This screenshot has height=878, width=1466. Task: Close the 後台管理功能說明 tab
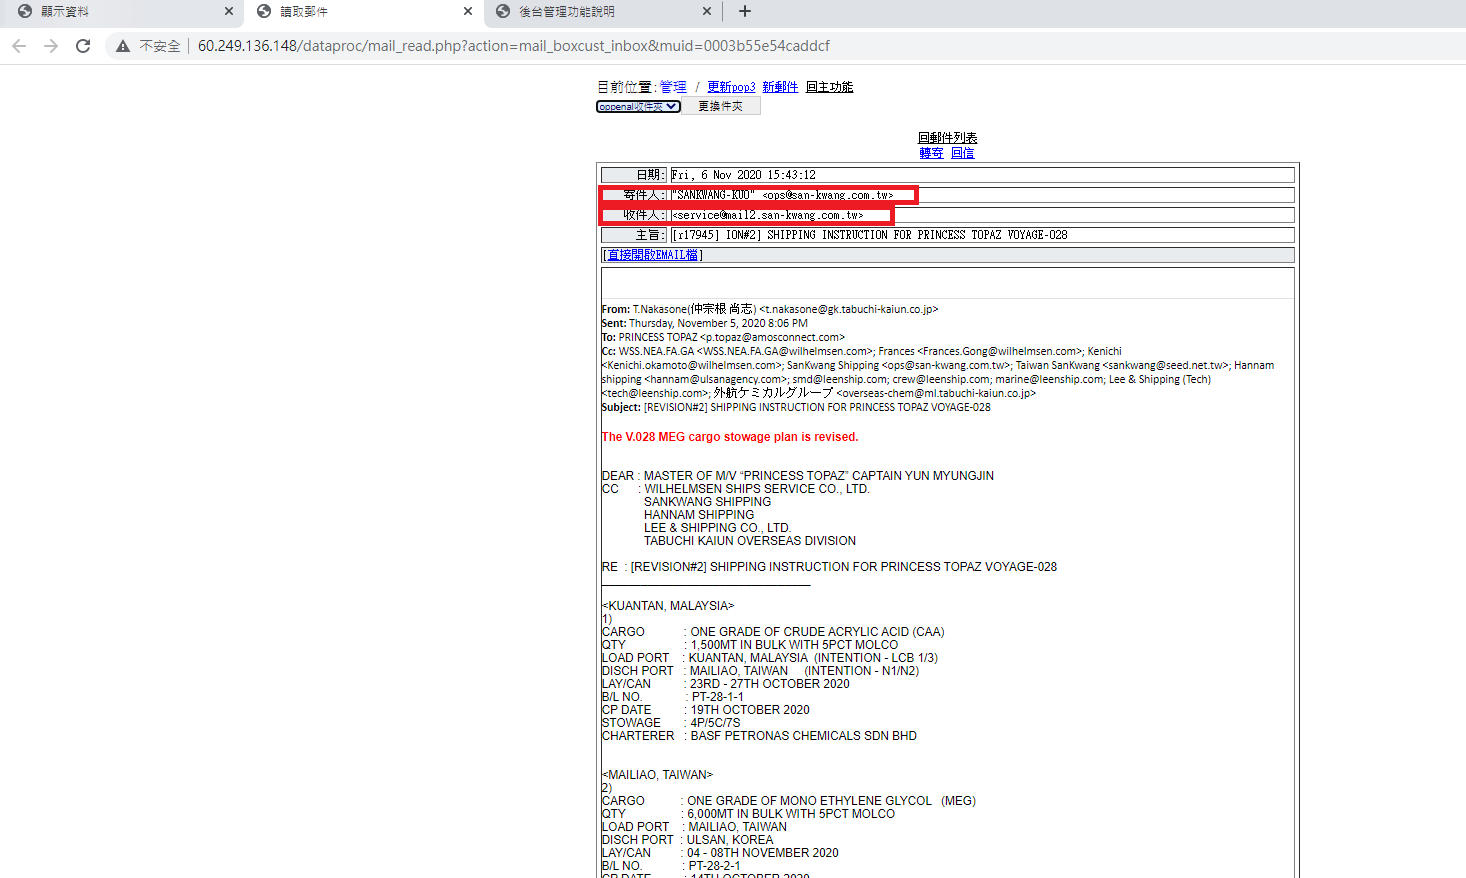pos(707,11)
